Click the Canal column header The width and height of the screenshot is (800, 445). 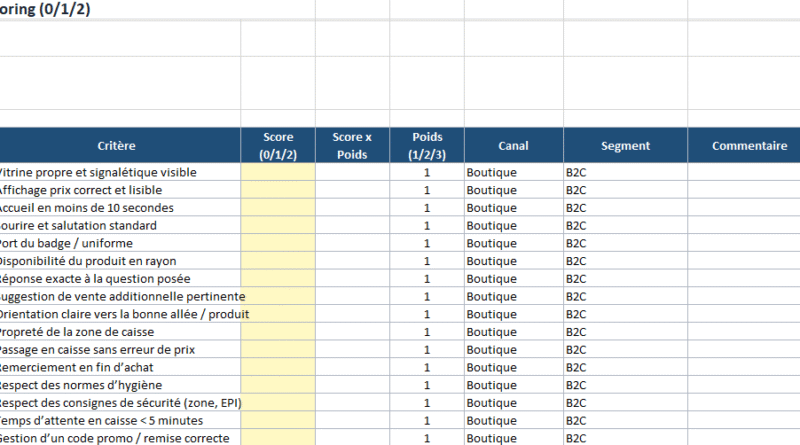[x=513, y=146]
